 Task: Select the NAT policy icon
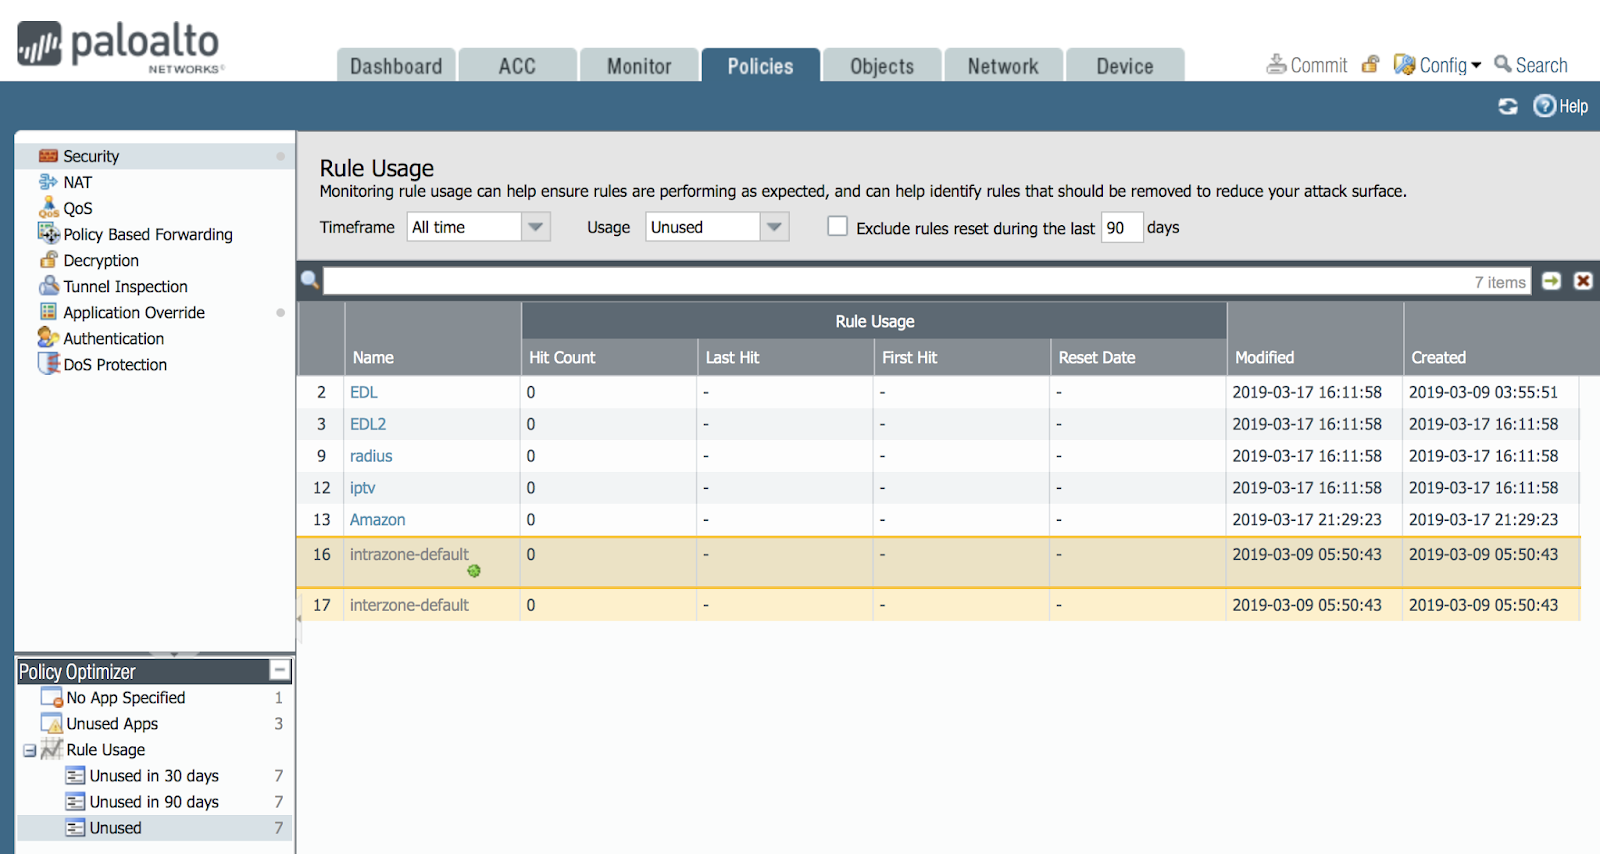[48, 182]
